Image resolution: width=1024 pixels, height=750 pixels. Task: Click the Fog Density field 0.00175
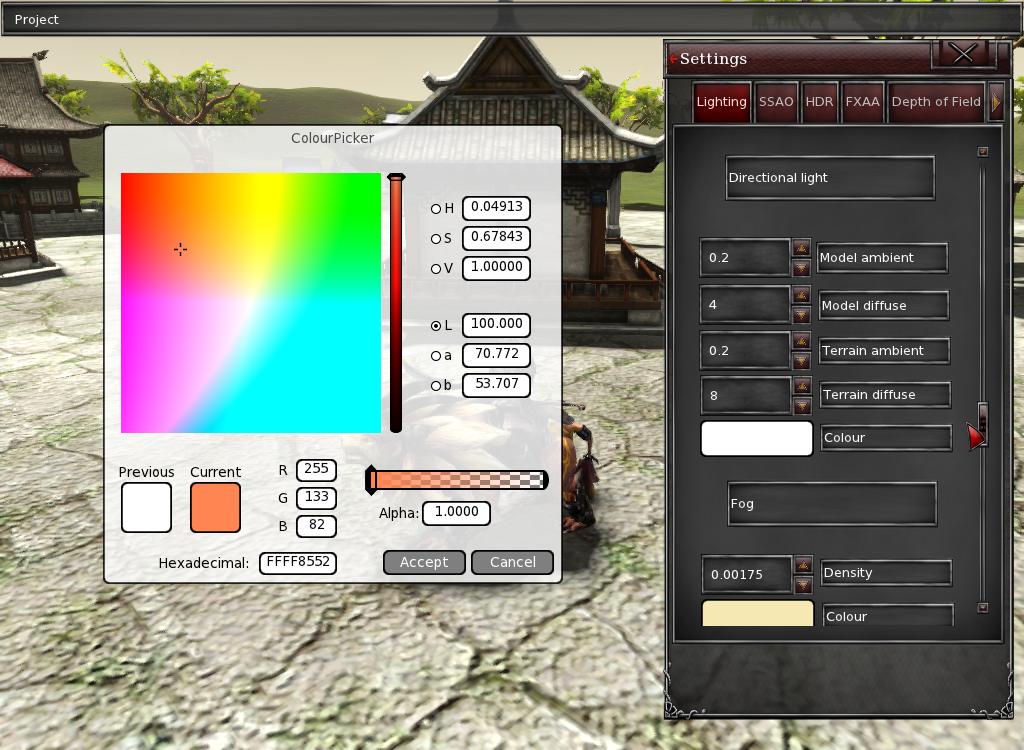(747, 574)
